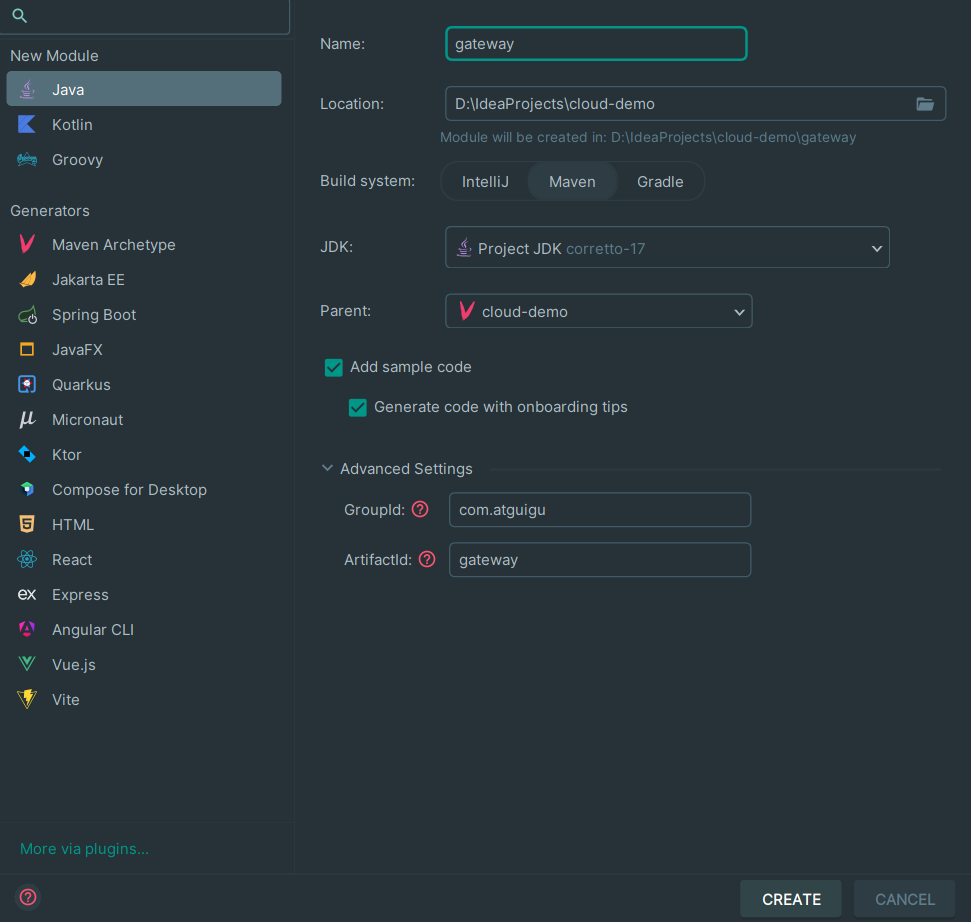Choose the React atom icon
Screen dimensions: 971x922
27,559
